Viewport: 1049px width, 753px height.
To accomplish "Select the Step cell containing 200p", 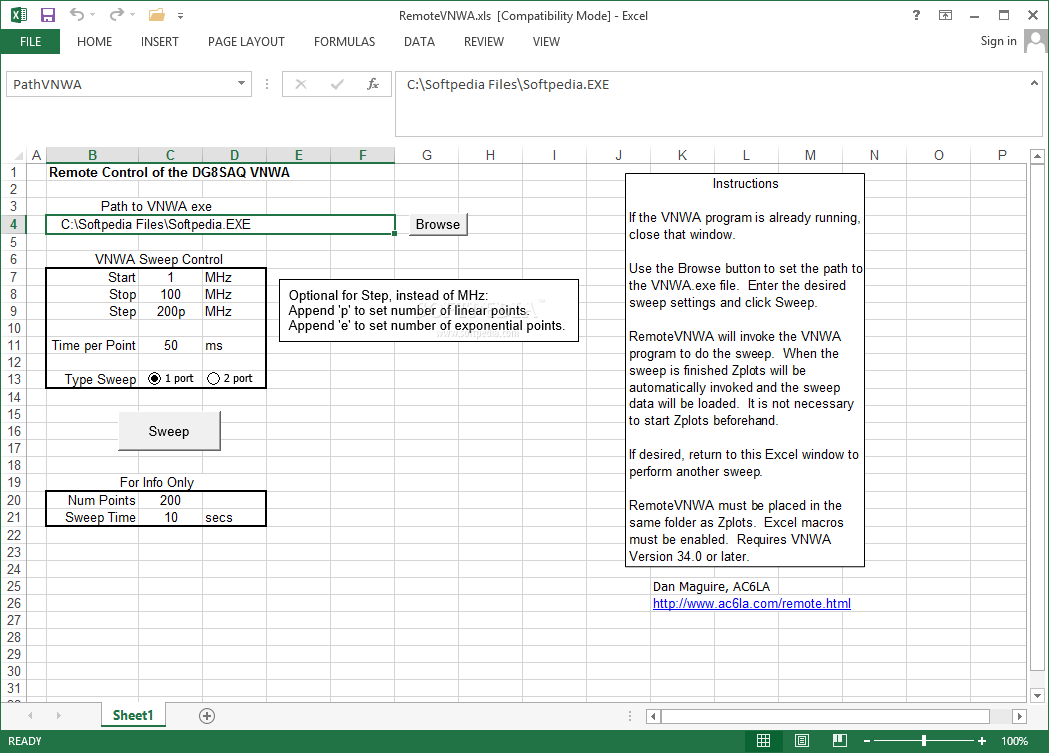I will click(x=171, y=311).
